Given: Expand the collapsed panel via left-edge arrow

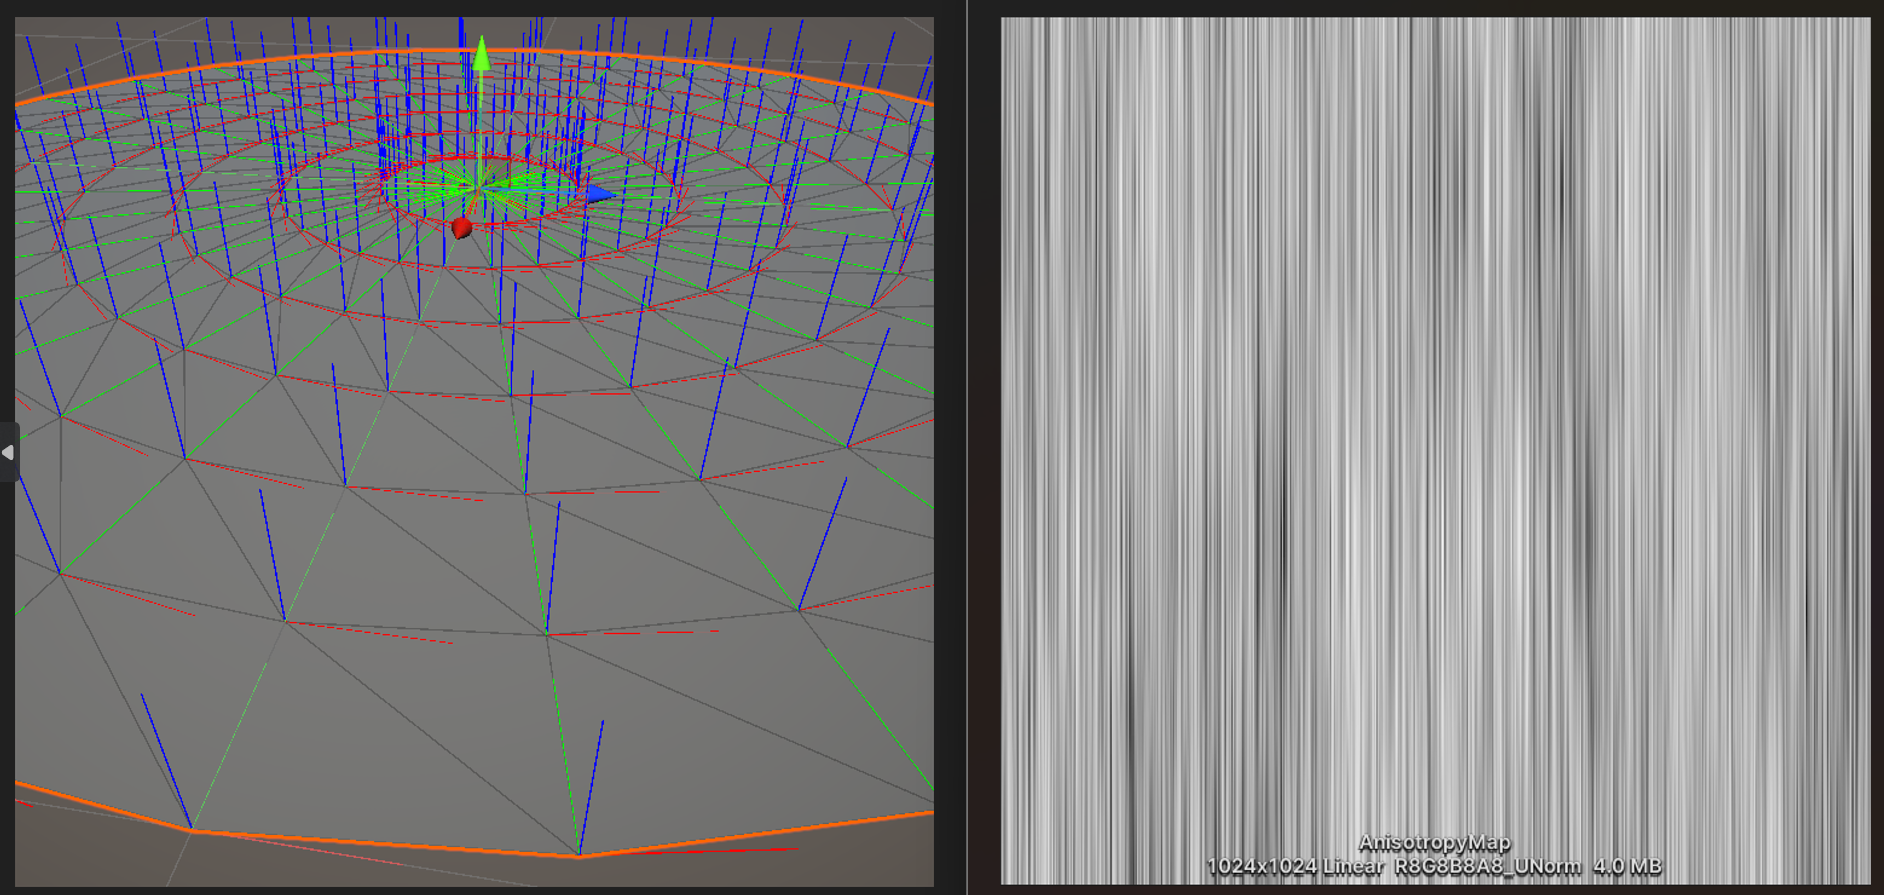Looking at the screenshot, I should click(x=8, y=452).
